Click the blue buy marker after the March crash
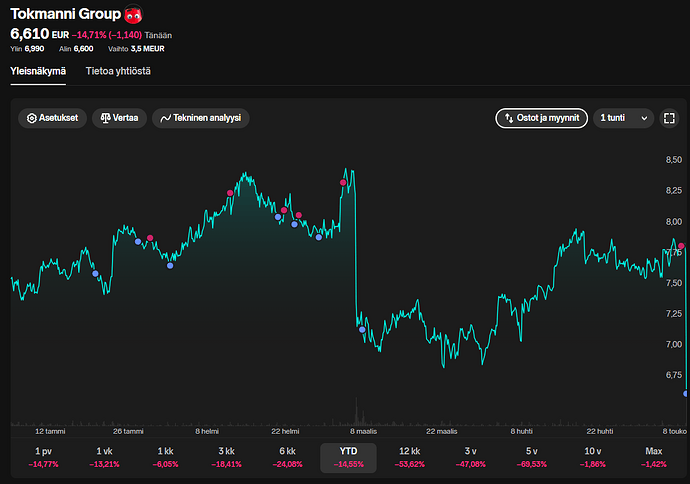 click(362, 330)
